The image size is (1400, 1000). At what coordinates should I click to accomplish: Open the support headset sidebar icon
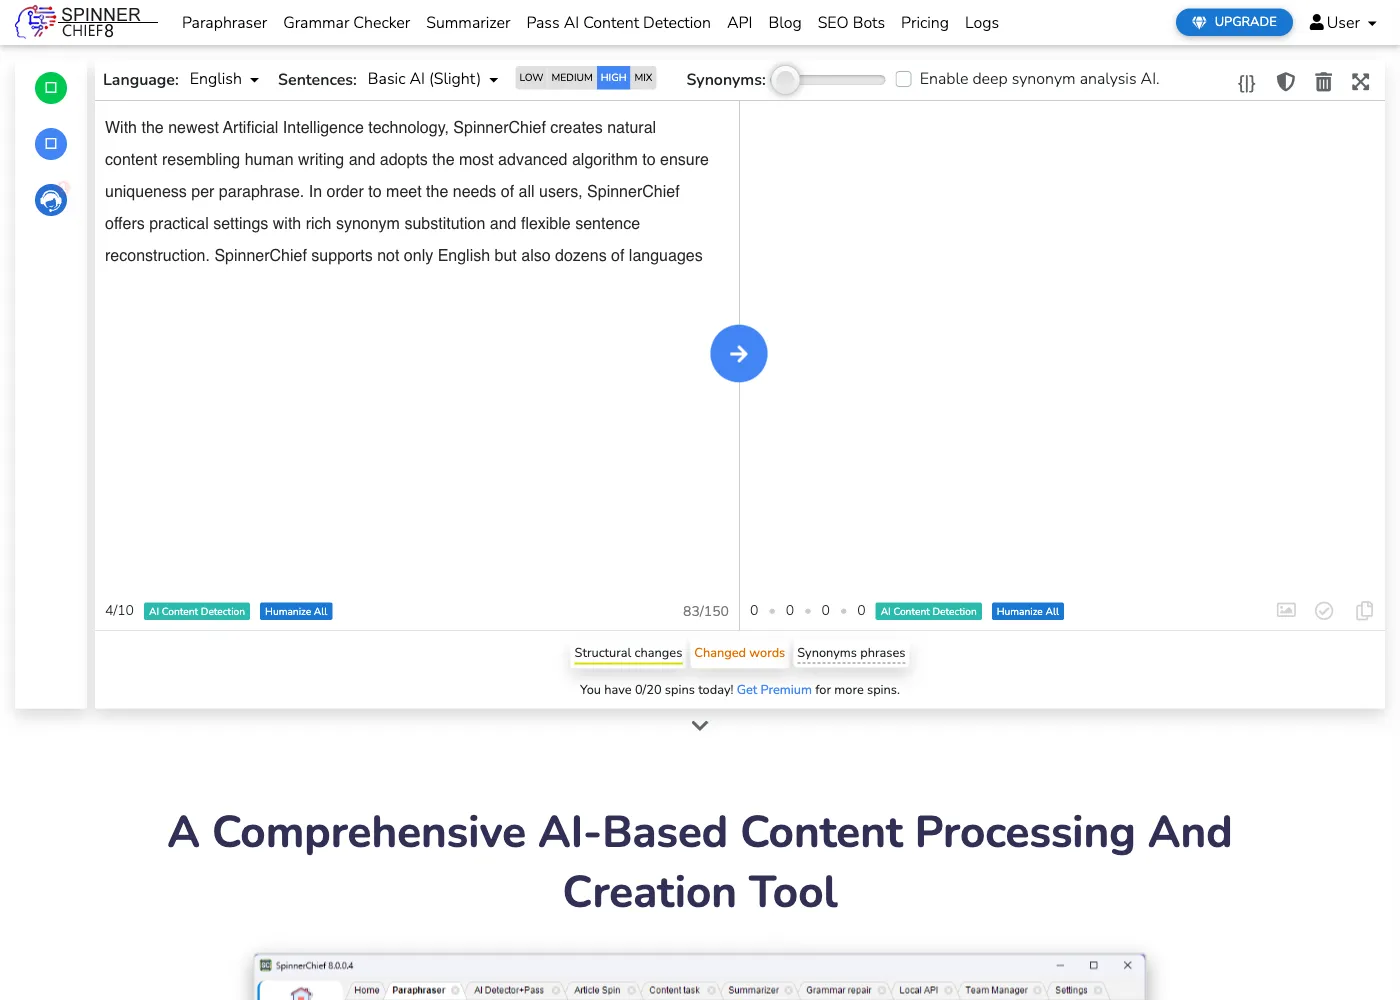[x=51, y=200]
